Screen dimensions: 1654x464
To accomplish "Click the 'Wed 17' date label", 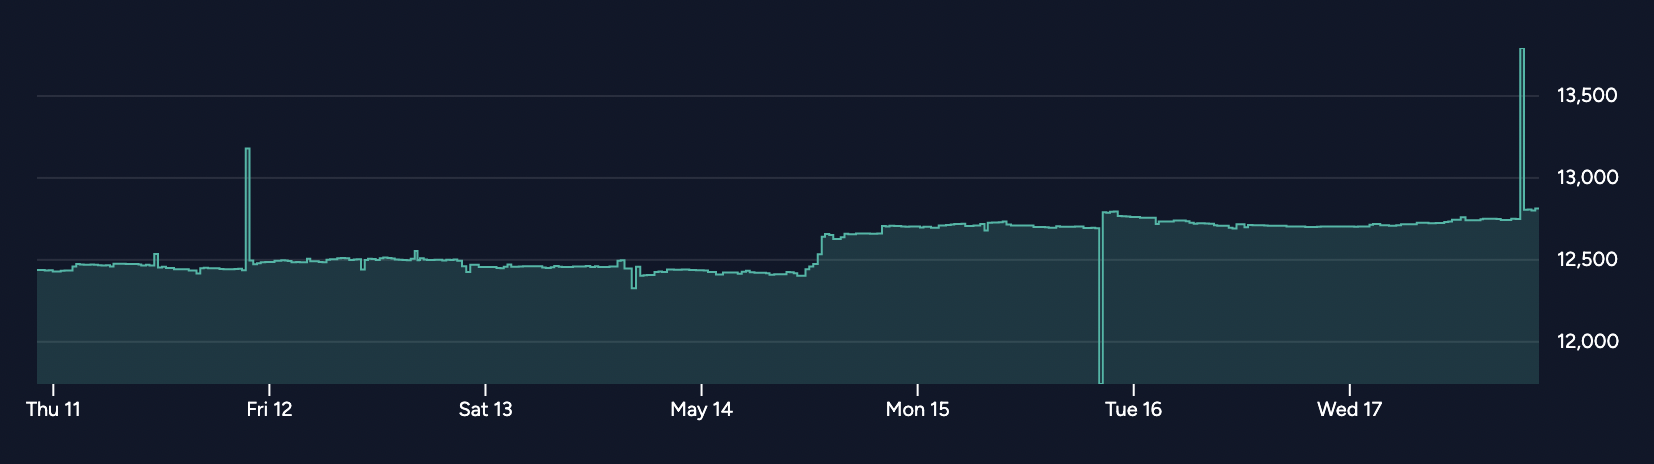I will 1349,409.
